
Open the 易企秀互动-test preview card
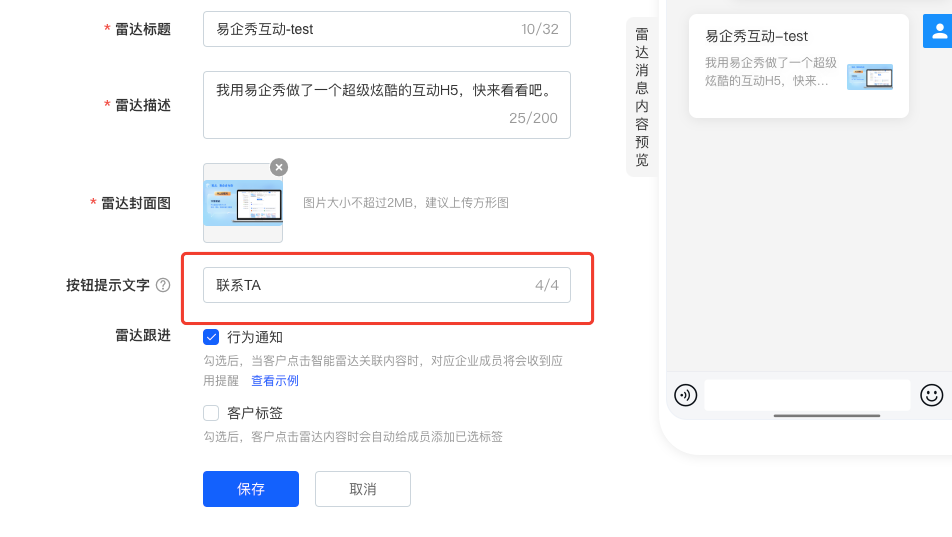(x=798, y=66)
